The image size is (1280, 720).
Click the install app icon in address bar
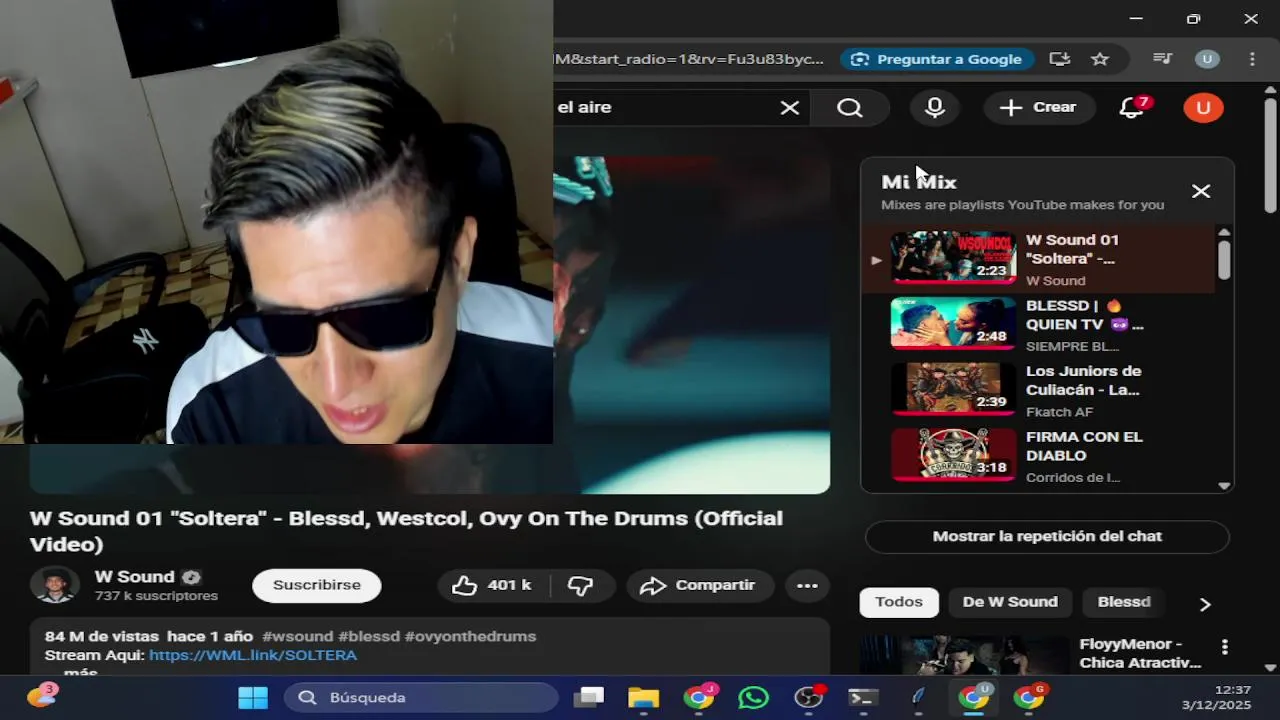pos(1060,59)
